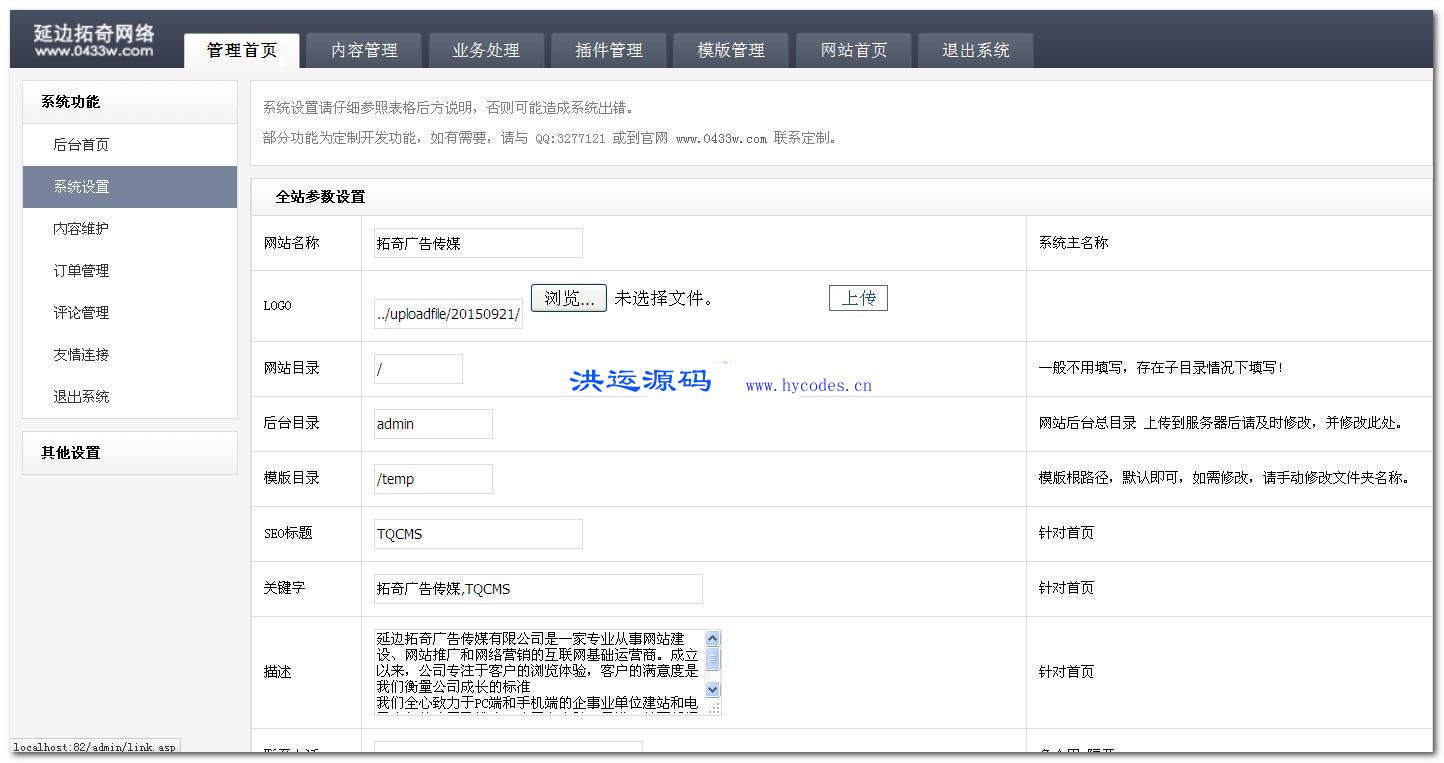Screen dimensions: 1444x763
Task: Click the QQ:3277121 contact notice line
Action: coord(551,139)
